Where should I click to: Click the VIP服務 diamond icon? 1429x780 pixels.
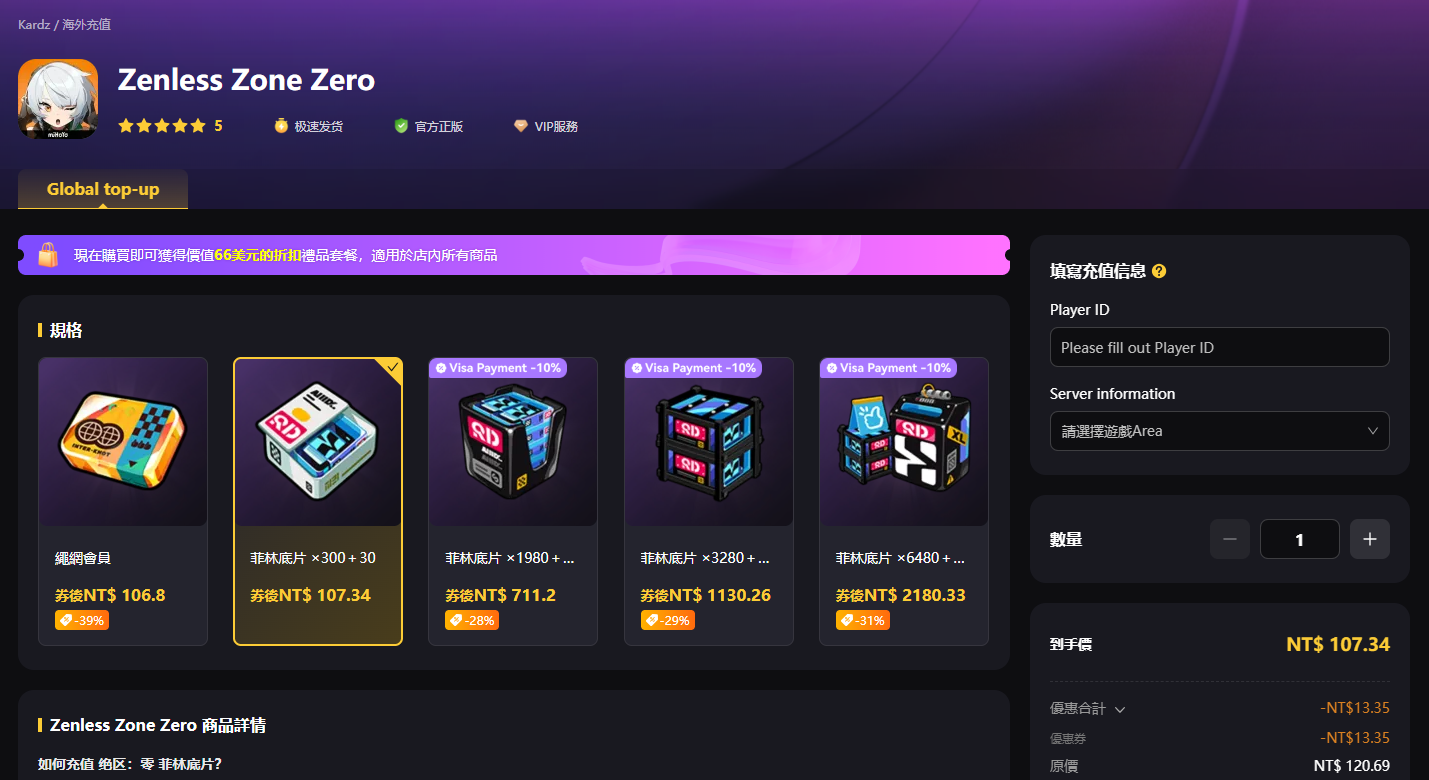pos(520,126)
